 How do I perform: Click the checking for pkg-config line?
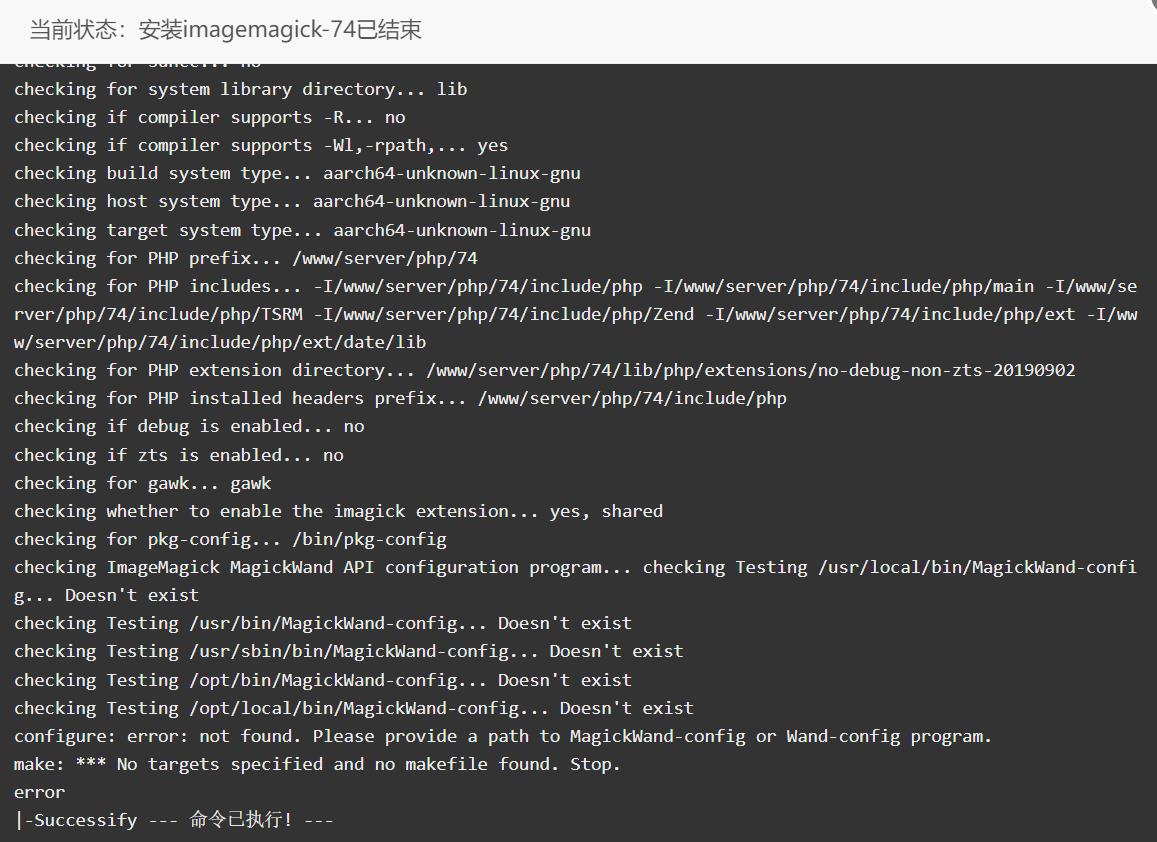[230, 539]
